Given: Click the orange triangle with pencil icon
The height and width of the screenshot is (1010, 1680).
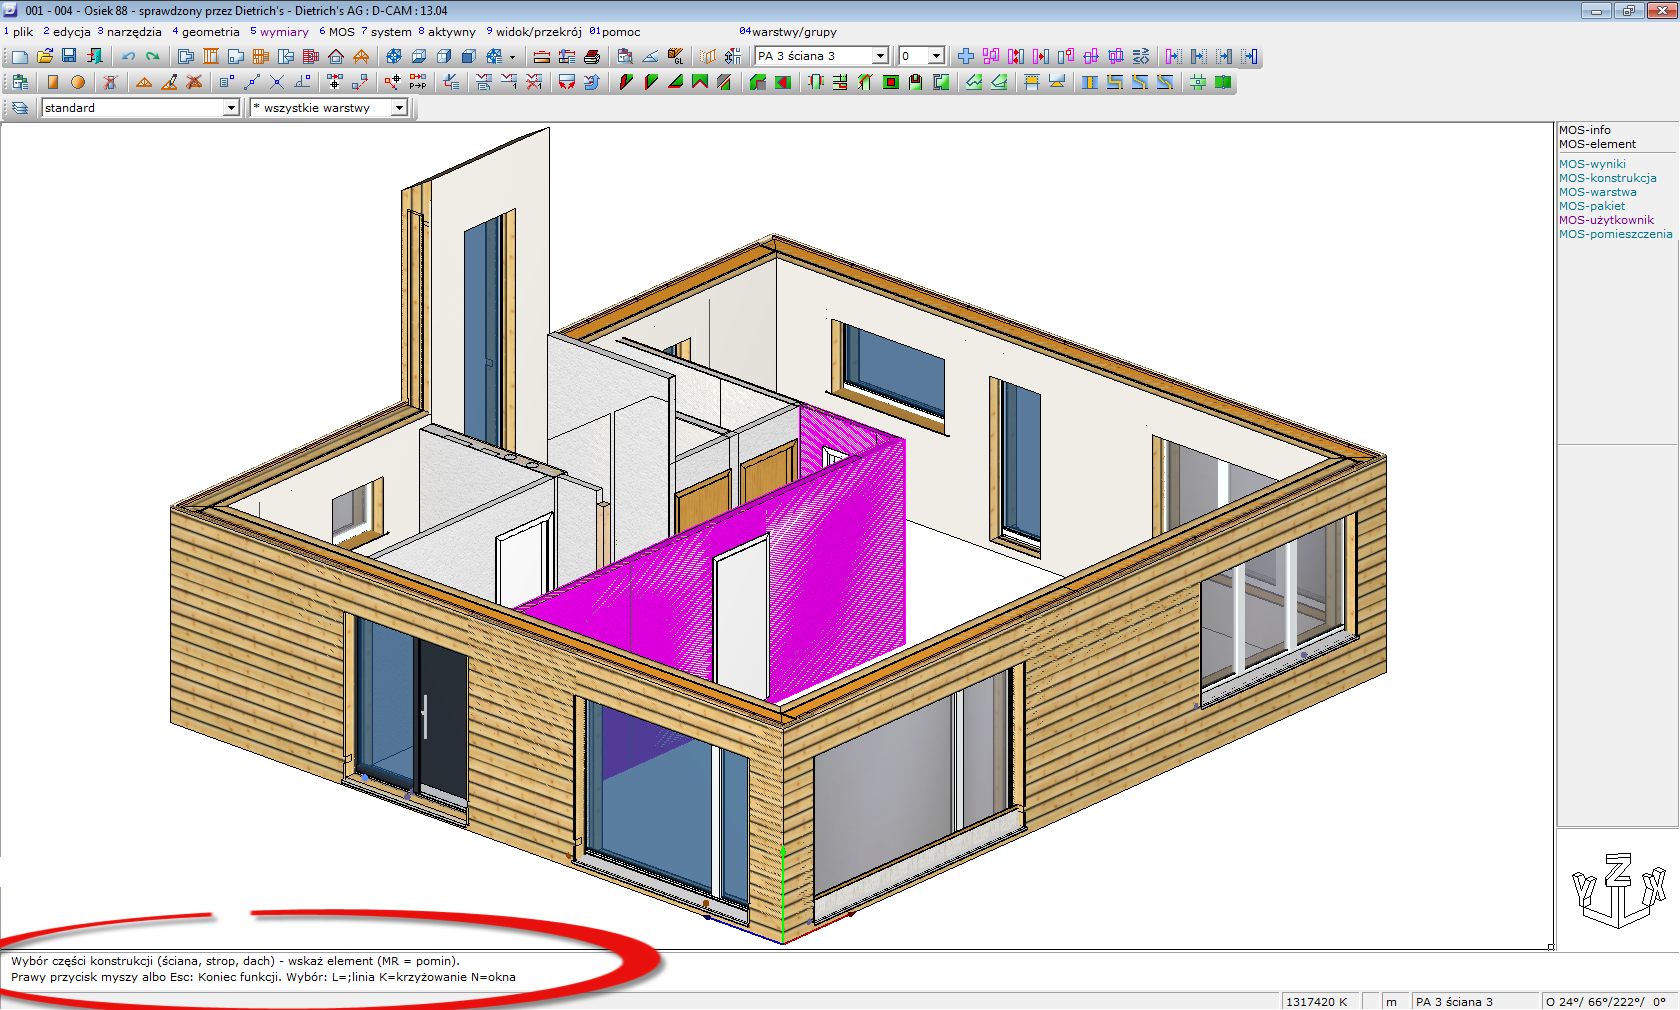Looking at the screenshot, I should (169, 83).
